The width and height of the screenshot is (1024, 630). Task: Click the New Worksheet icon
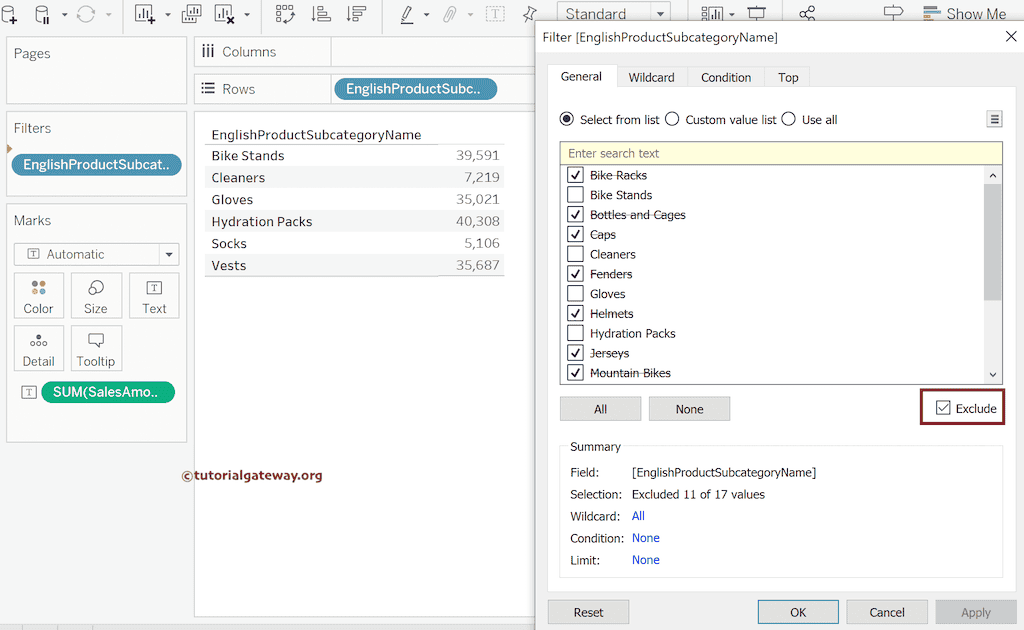tap(145, 14)
